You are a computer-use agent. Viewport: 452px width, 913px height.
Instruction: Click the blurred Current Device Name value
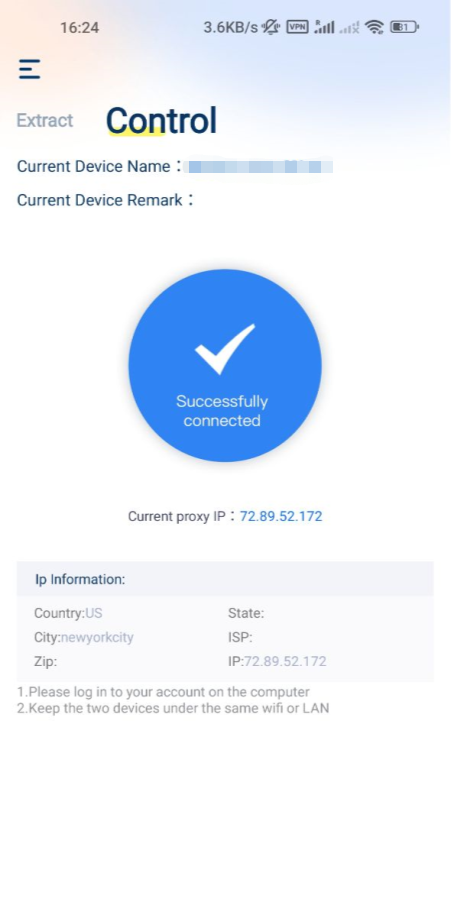(x=259, y=167)
